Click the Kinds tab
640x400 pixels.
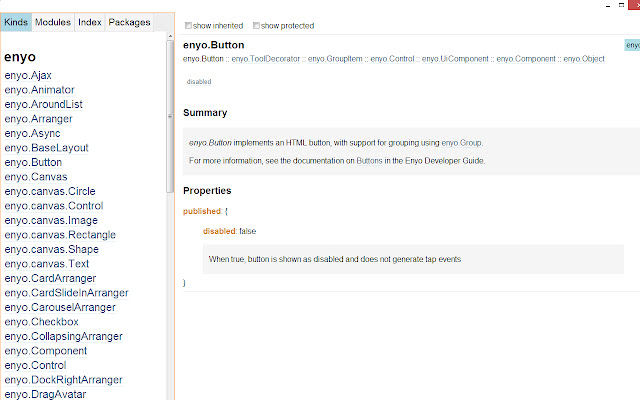16,21
